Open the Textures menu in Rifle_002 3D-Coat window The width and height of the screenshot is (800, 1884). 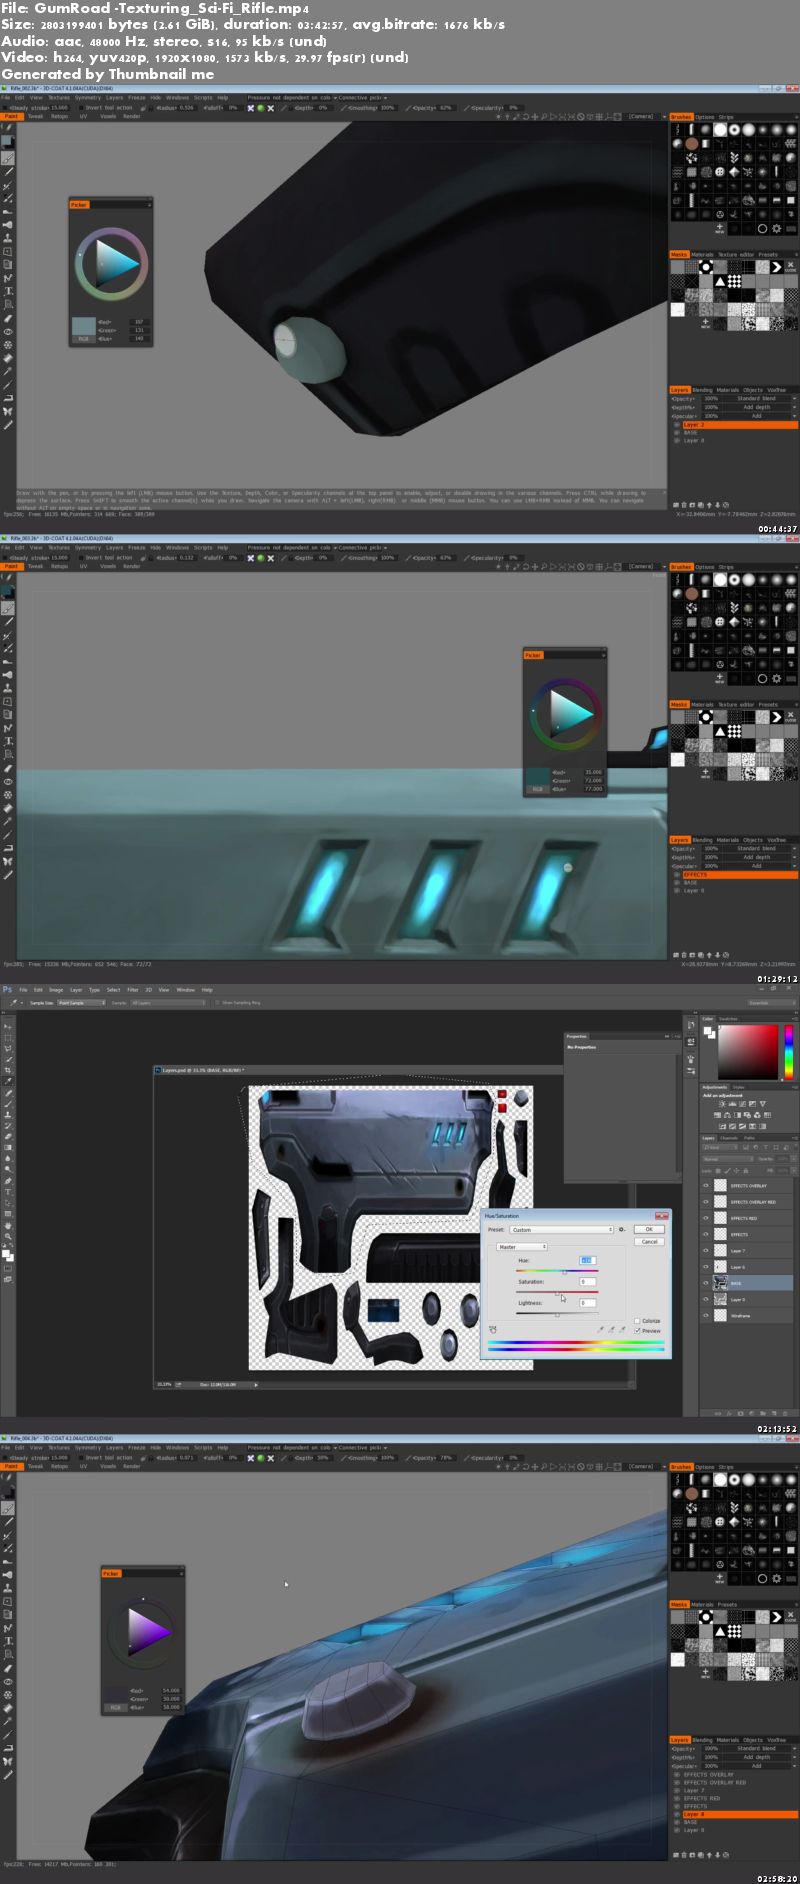tap(59, 98)
